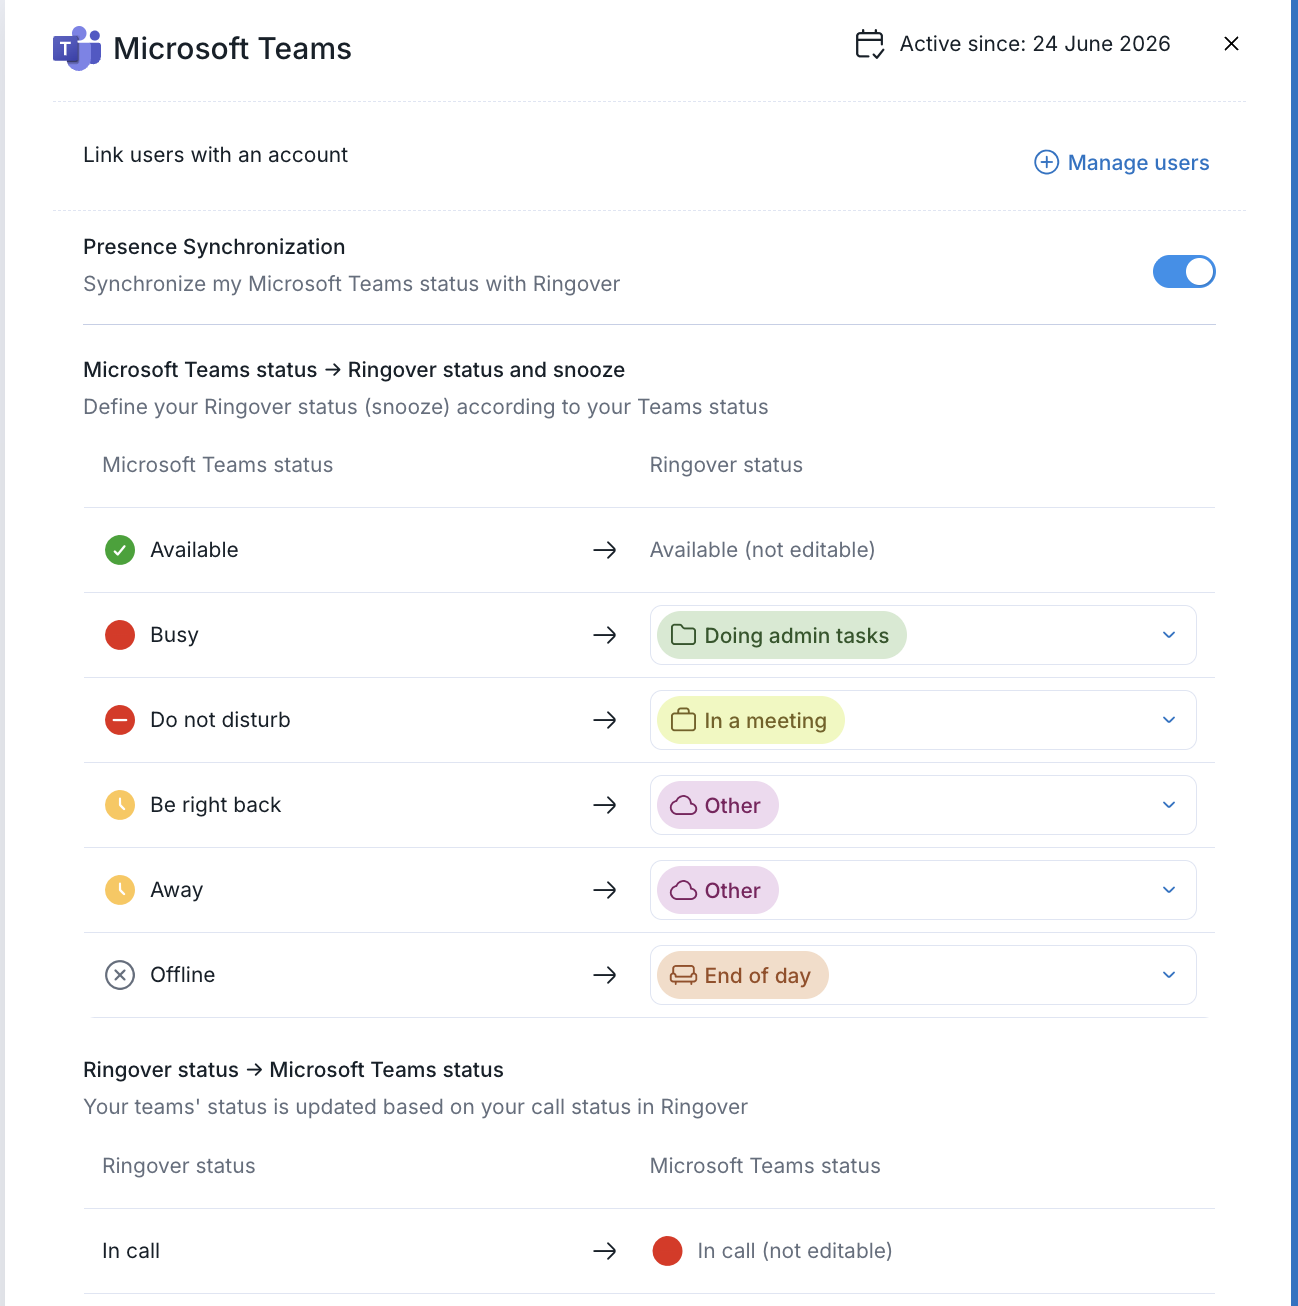Click 'Available (not editable)' text
This screenshot has height=1306, width=1298.
click(763, 550)
